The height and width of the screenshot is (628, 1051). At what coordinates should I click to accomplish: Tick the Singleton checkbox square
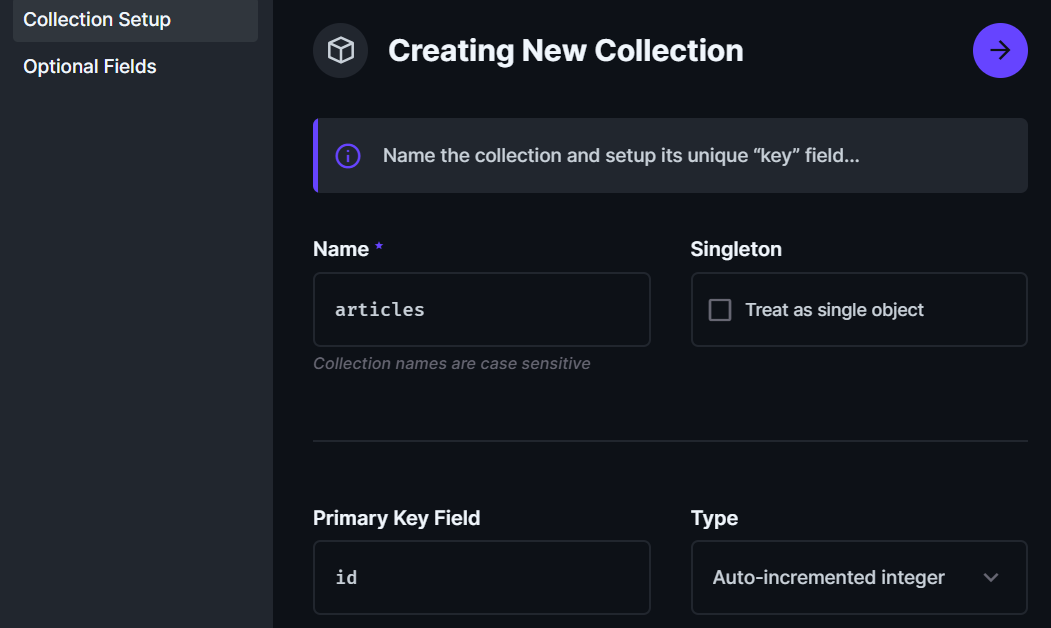tap(720, 310)
